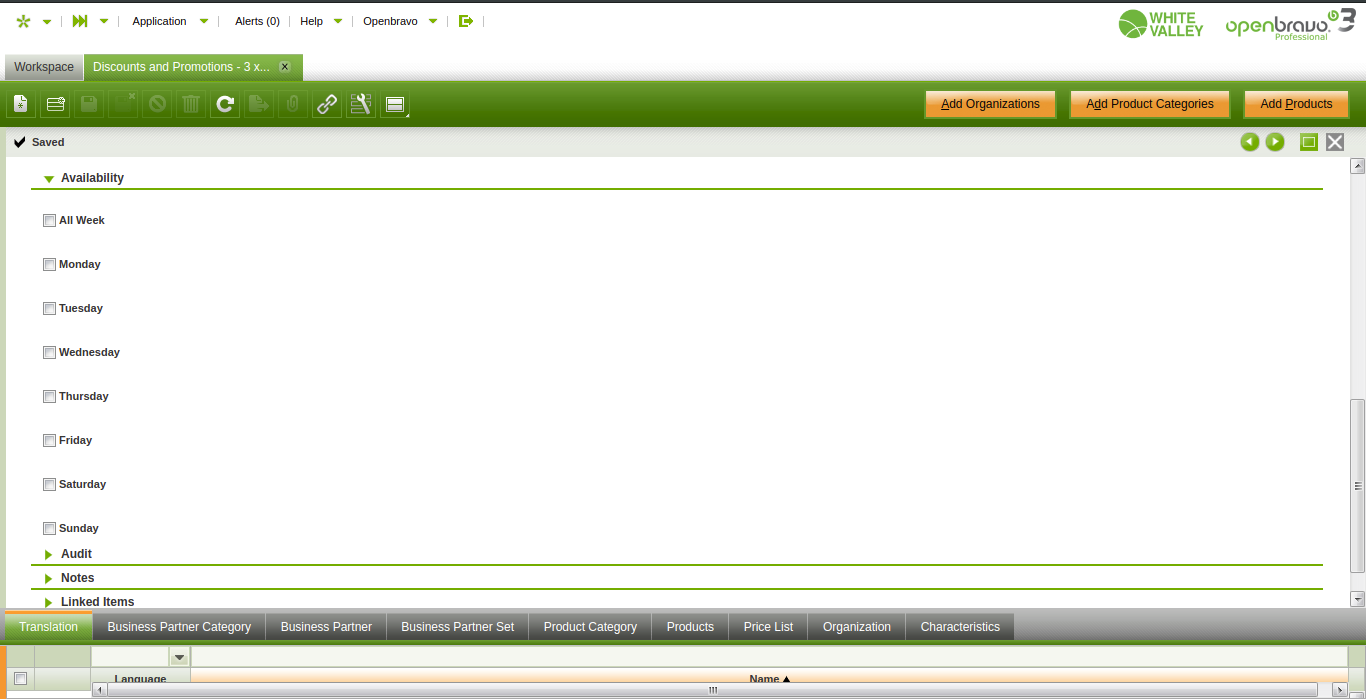Click the chain link icon
This screenshot has height=699, width=1366.
tap(327, 104)
